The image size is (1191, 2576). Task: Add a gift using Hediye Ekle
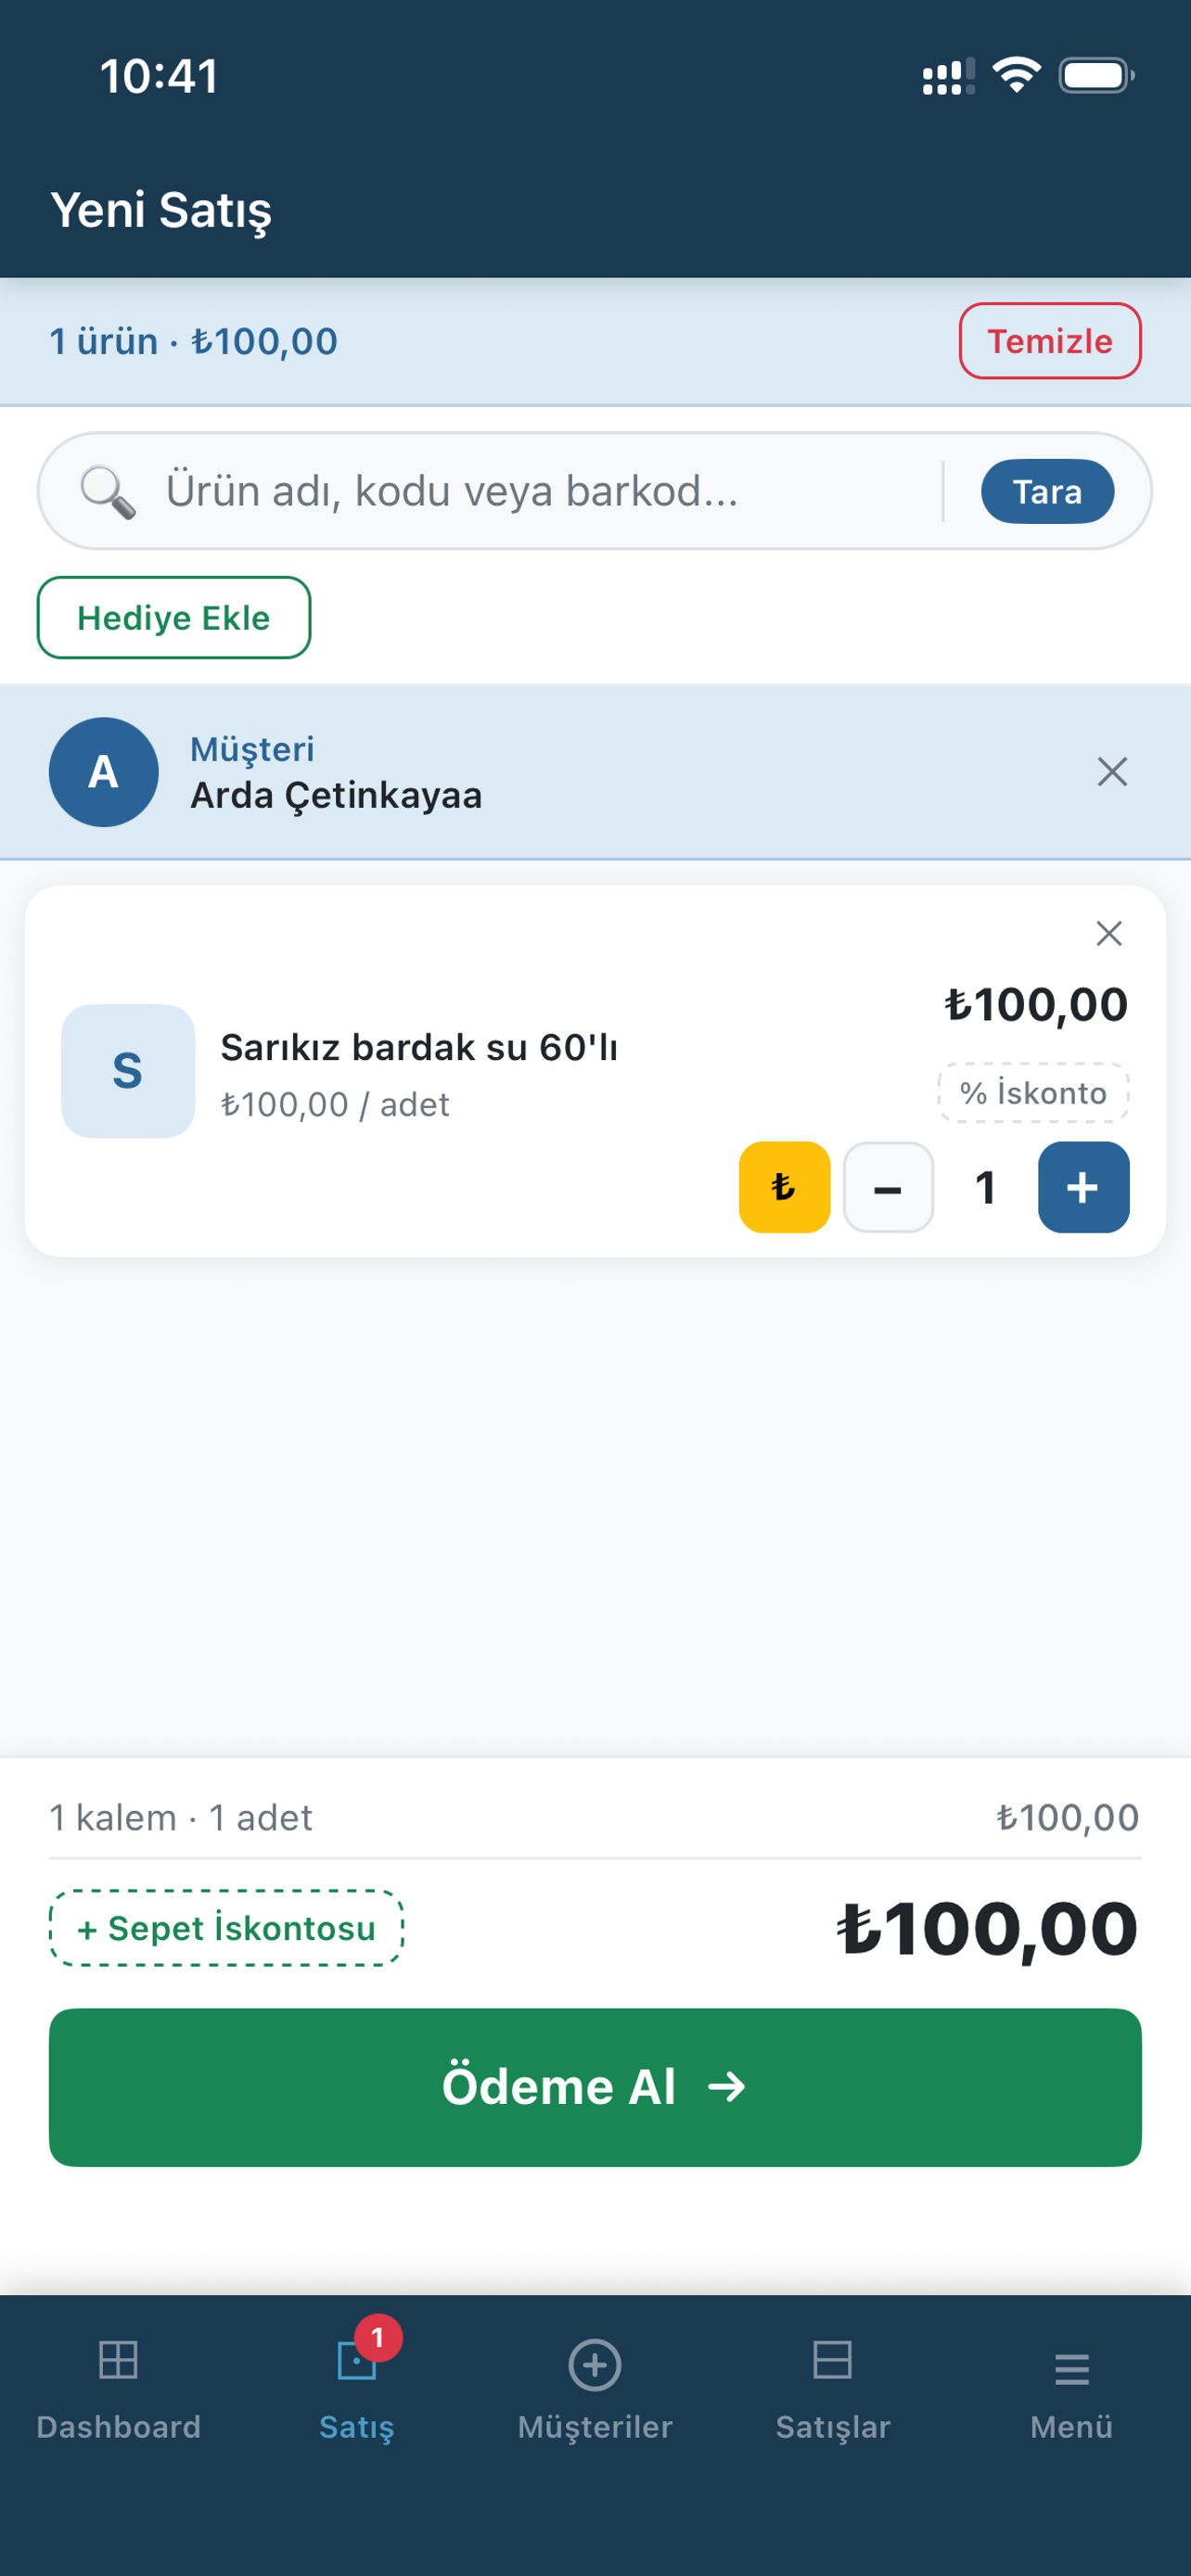(173, 617)
